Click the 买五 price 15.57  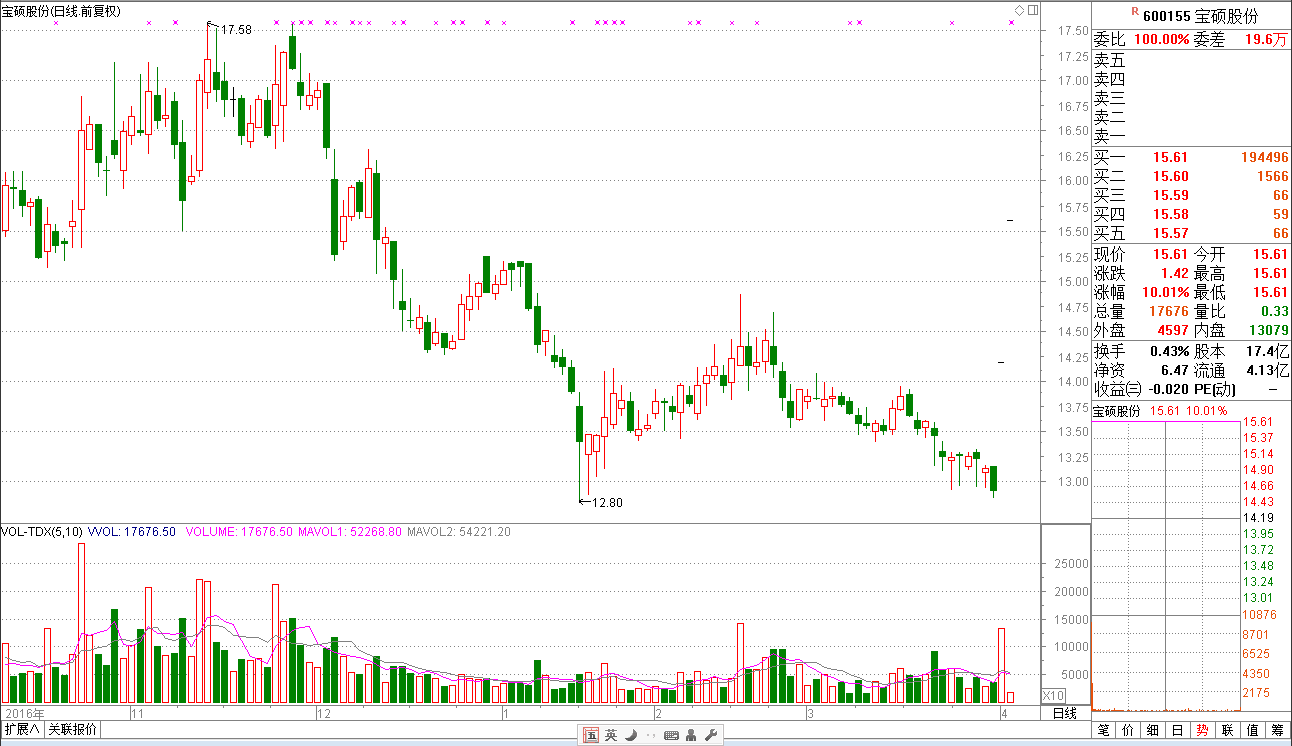(x=1171, y=234)
